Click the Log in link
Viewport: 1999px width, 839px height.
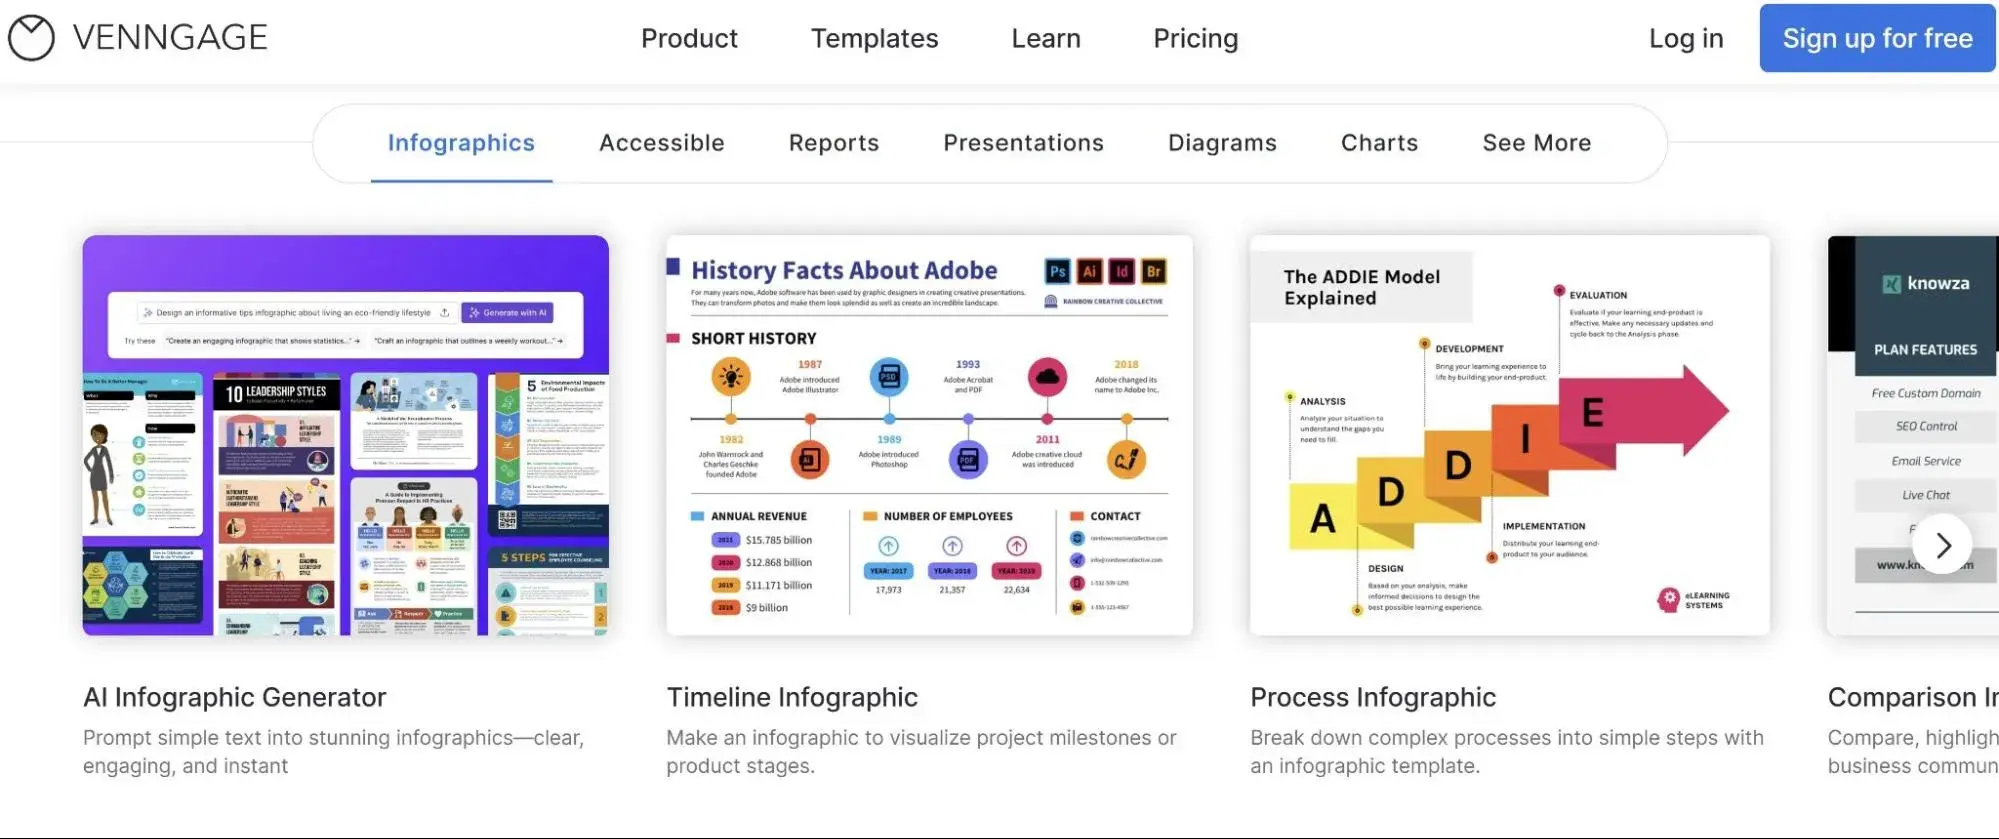point(1686,38)
